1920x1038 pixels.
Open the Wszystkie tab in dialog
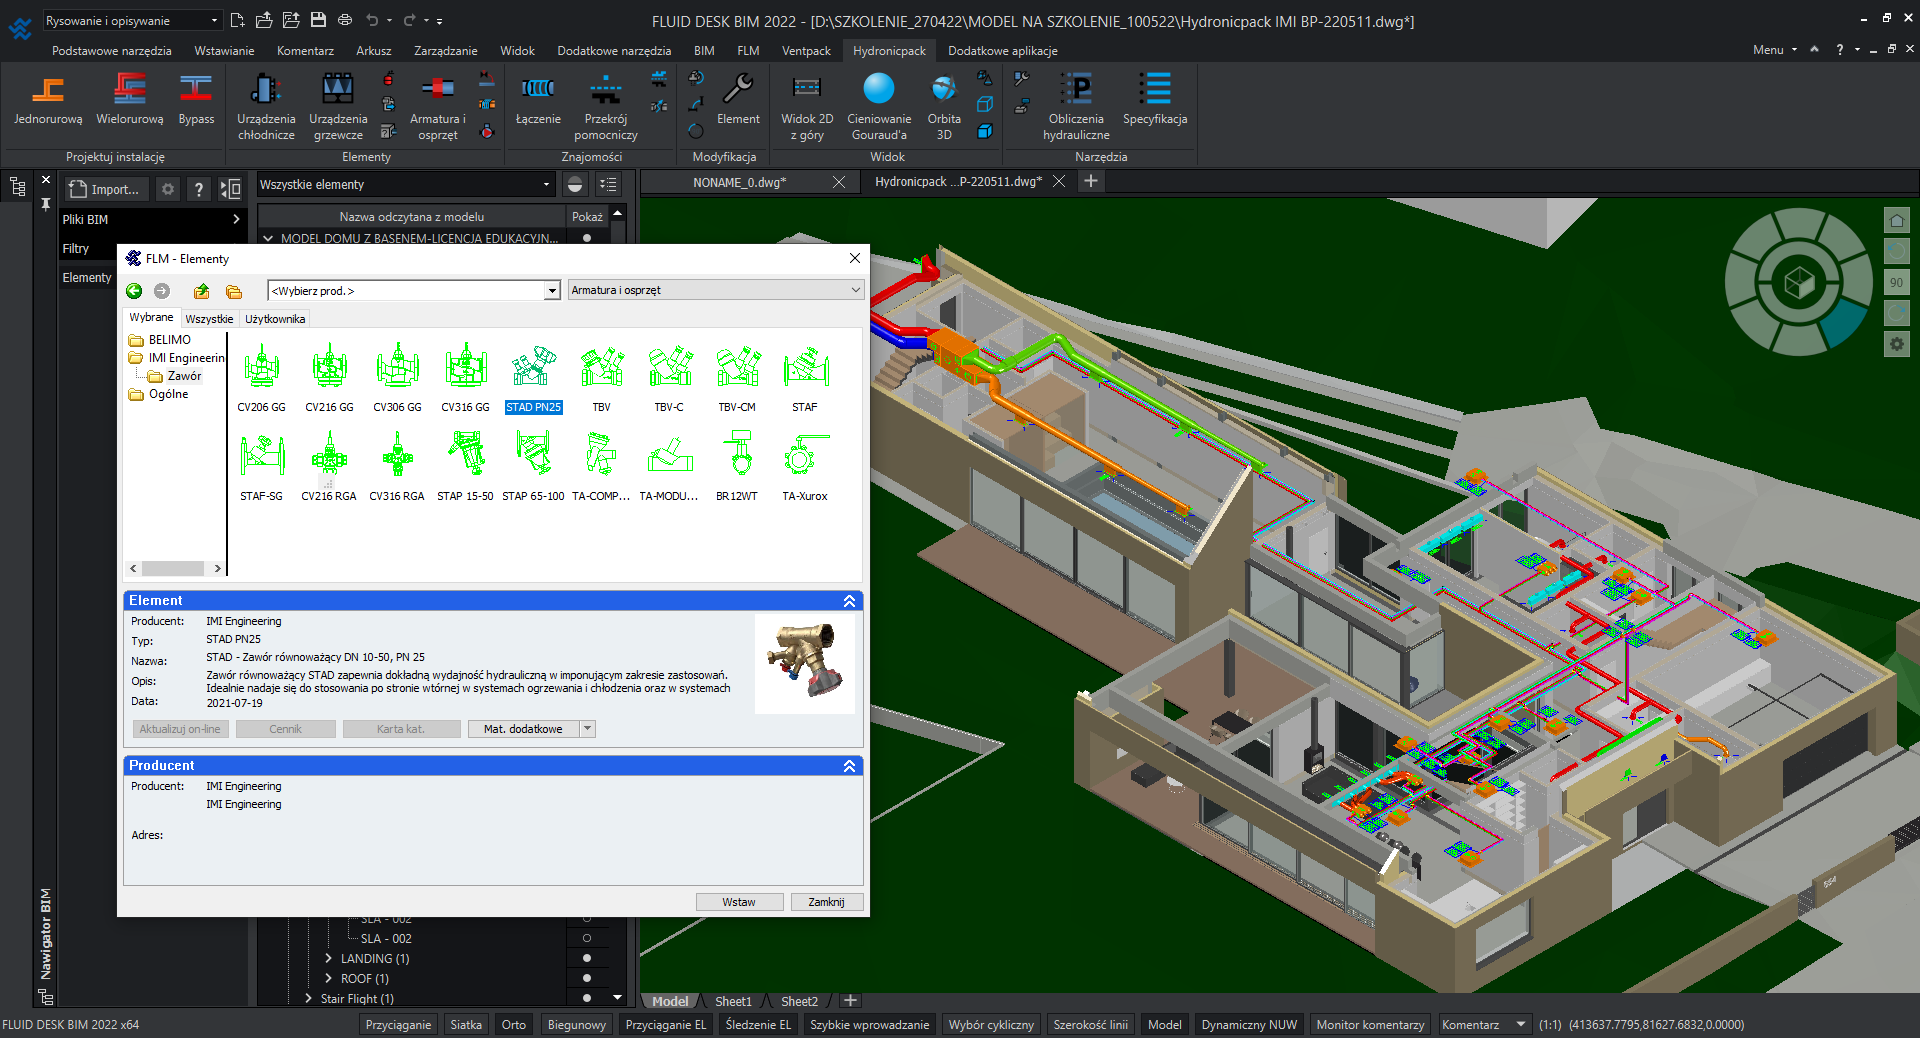tap(209, 319)
